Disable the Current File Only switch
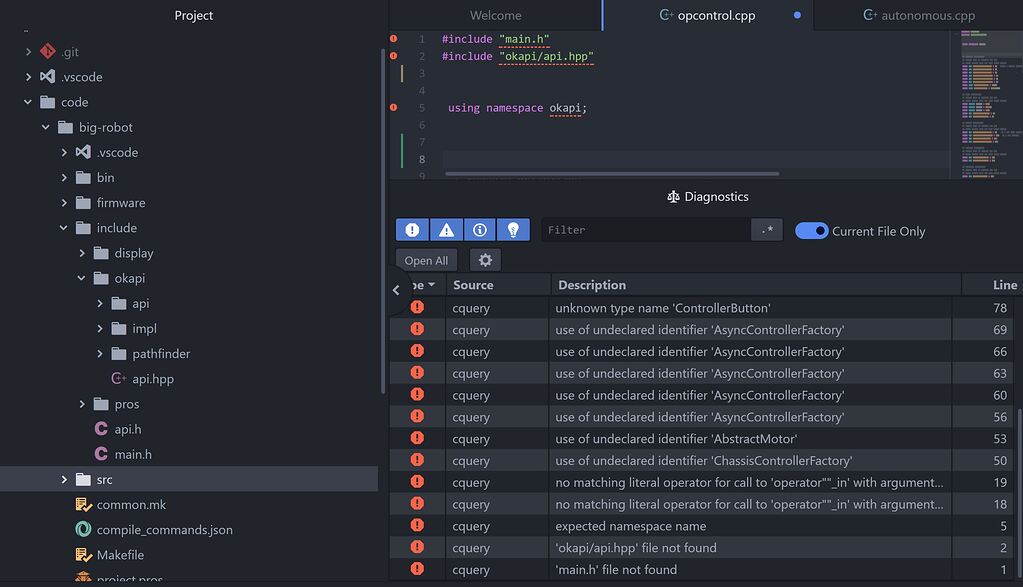 tap(811, 231)
